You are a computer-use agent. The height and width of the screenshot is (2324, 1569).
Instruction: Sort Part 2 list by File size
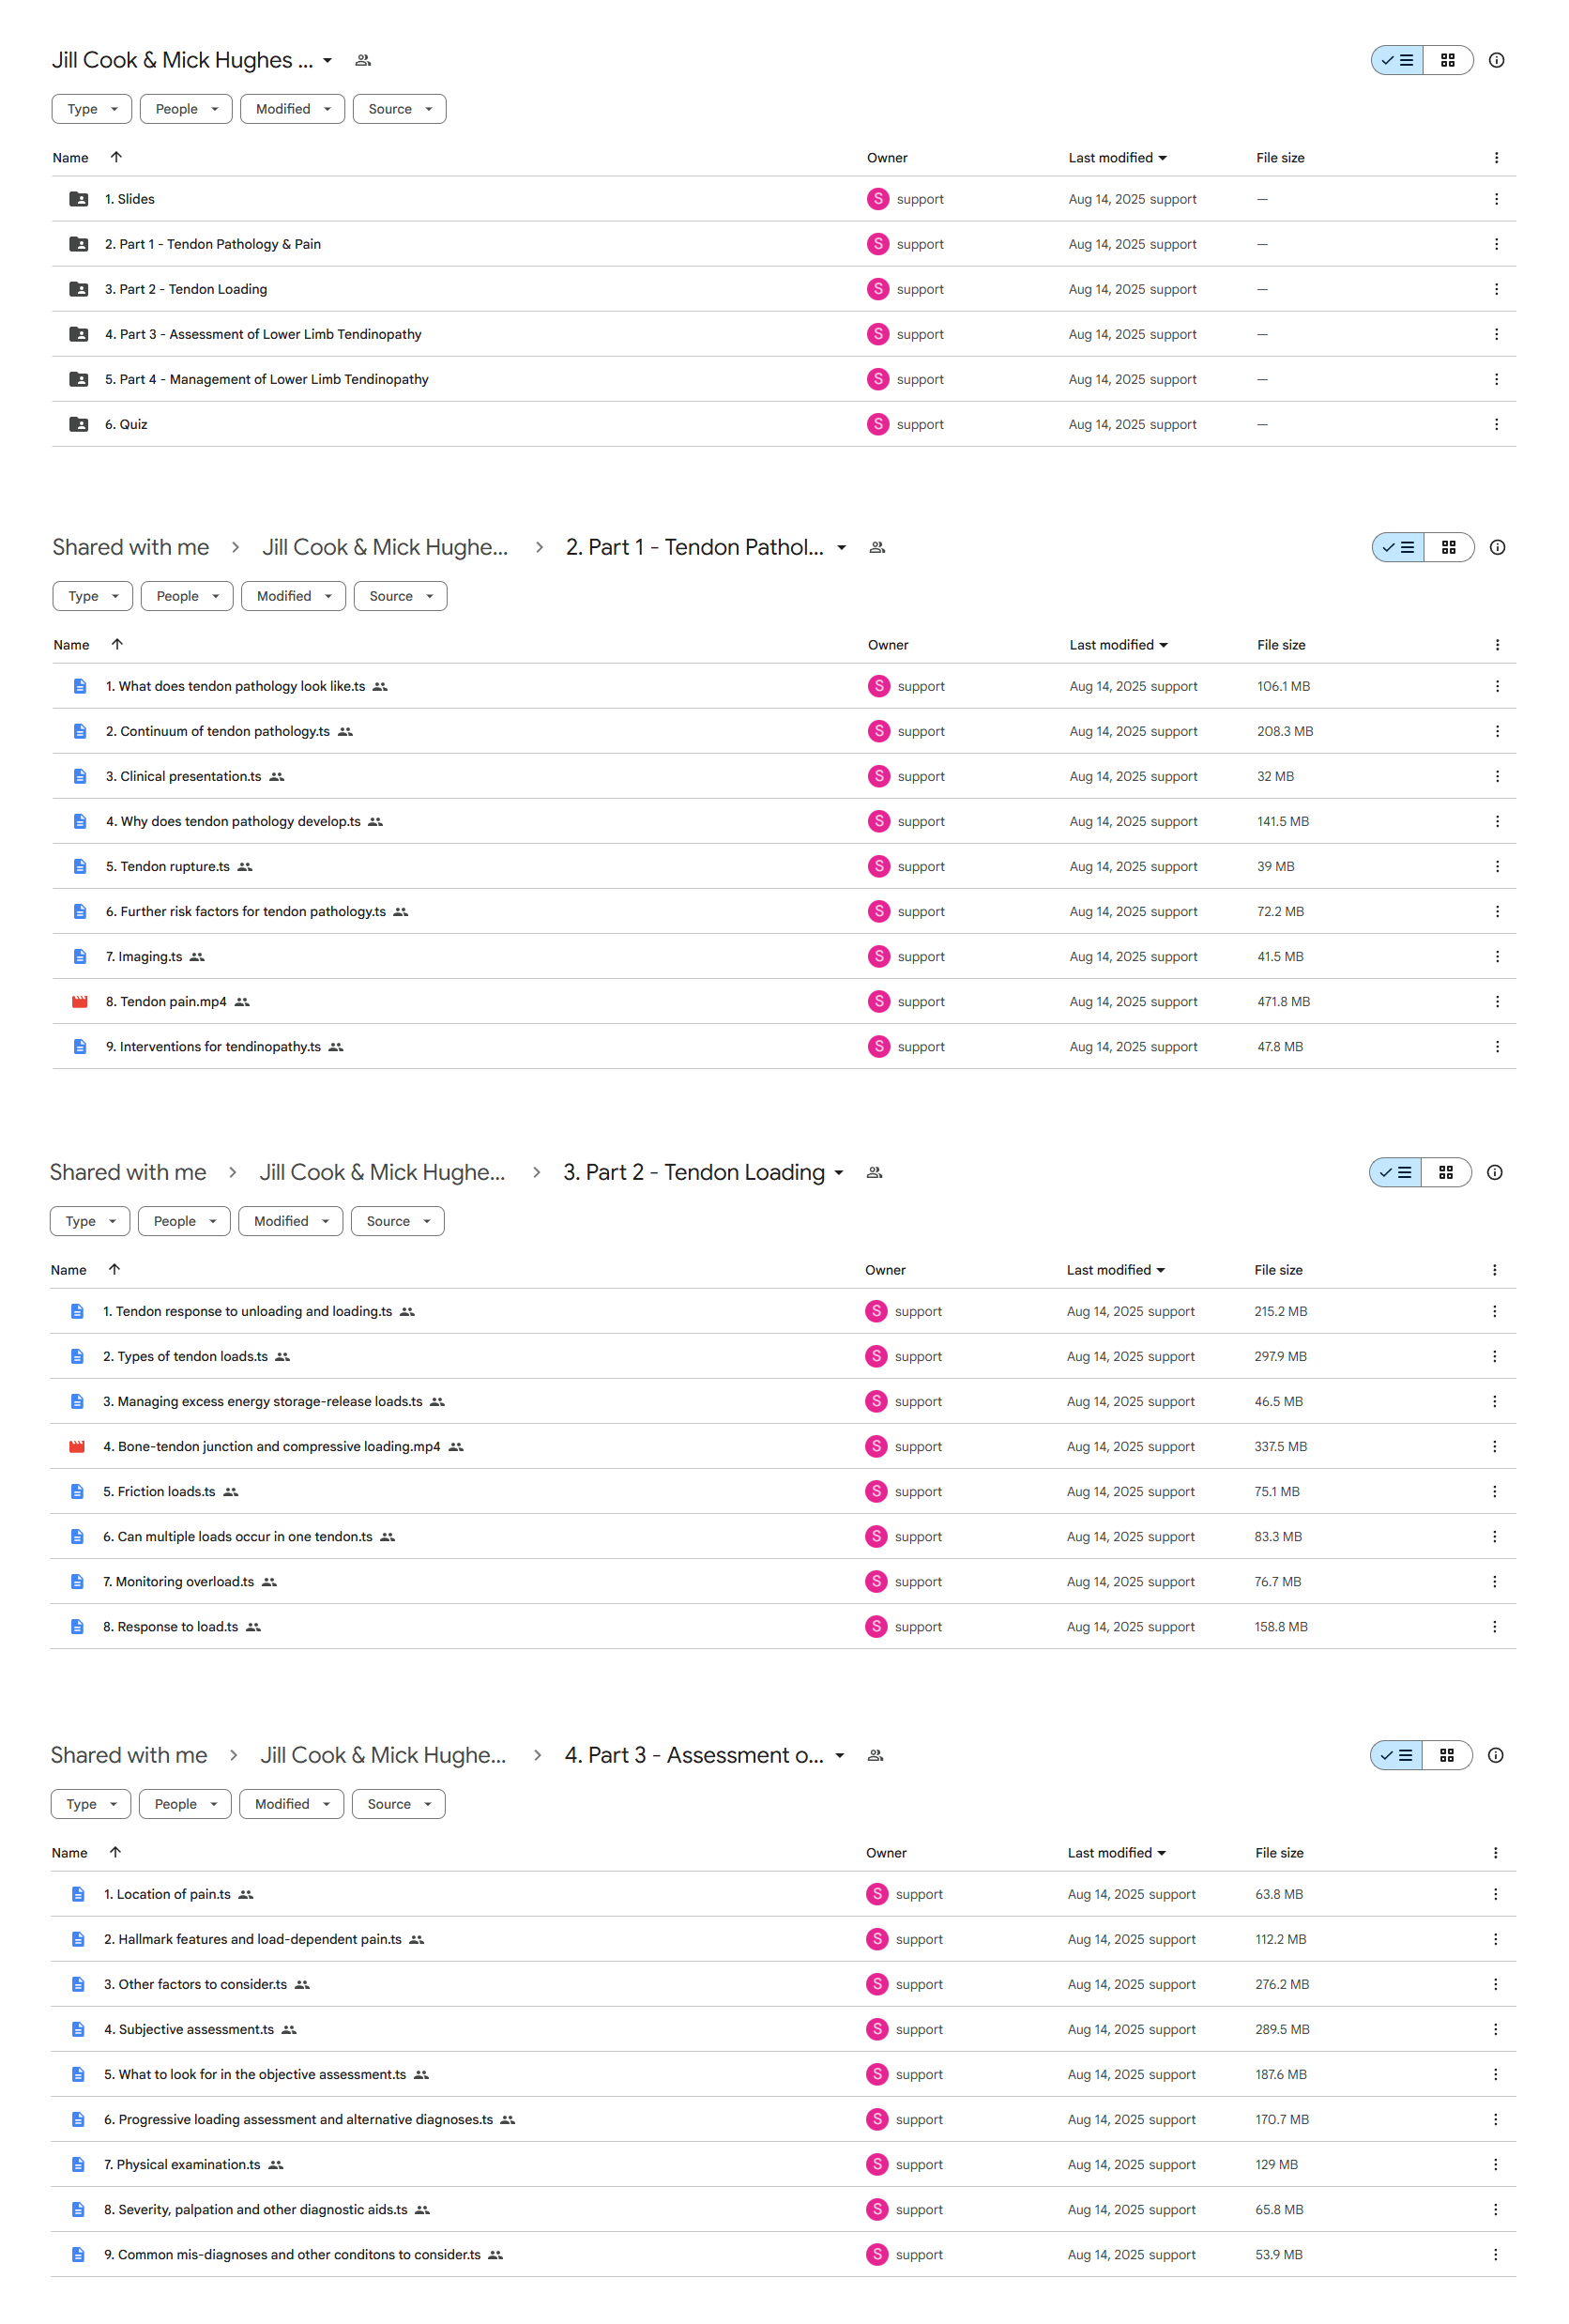pos(1278,1270)
